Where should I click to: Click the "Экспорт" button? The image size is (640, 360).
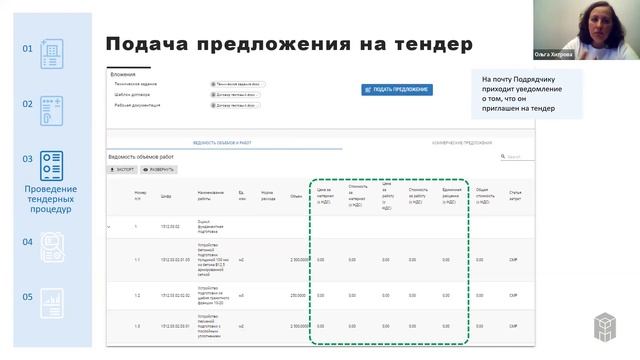coord(122,170)
